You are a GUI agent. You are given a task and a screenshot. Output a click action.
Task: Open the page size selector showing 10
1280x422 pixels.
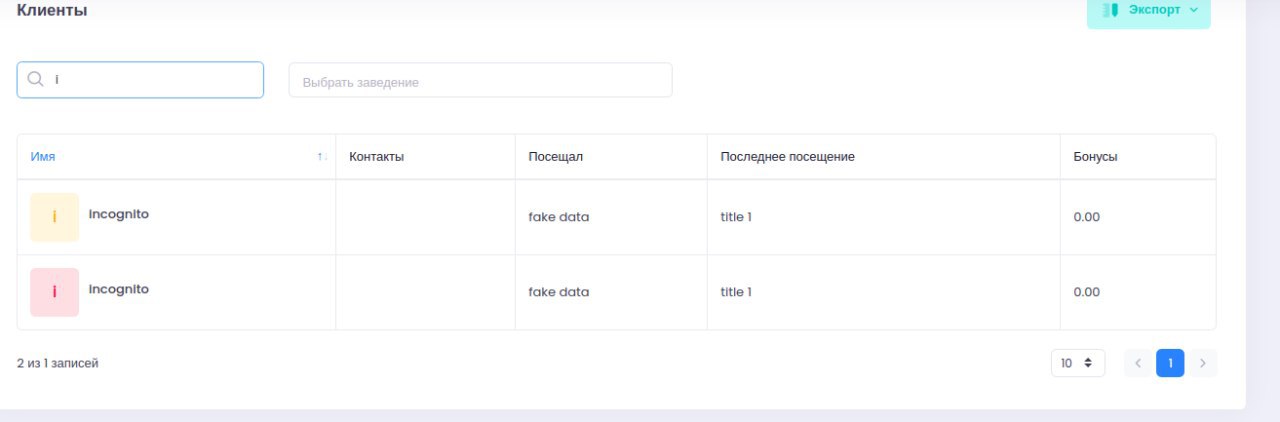coord(1078,363)
